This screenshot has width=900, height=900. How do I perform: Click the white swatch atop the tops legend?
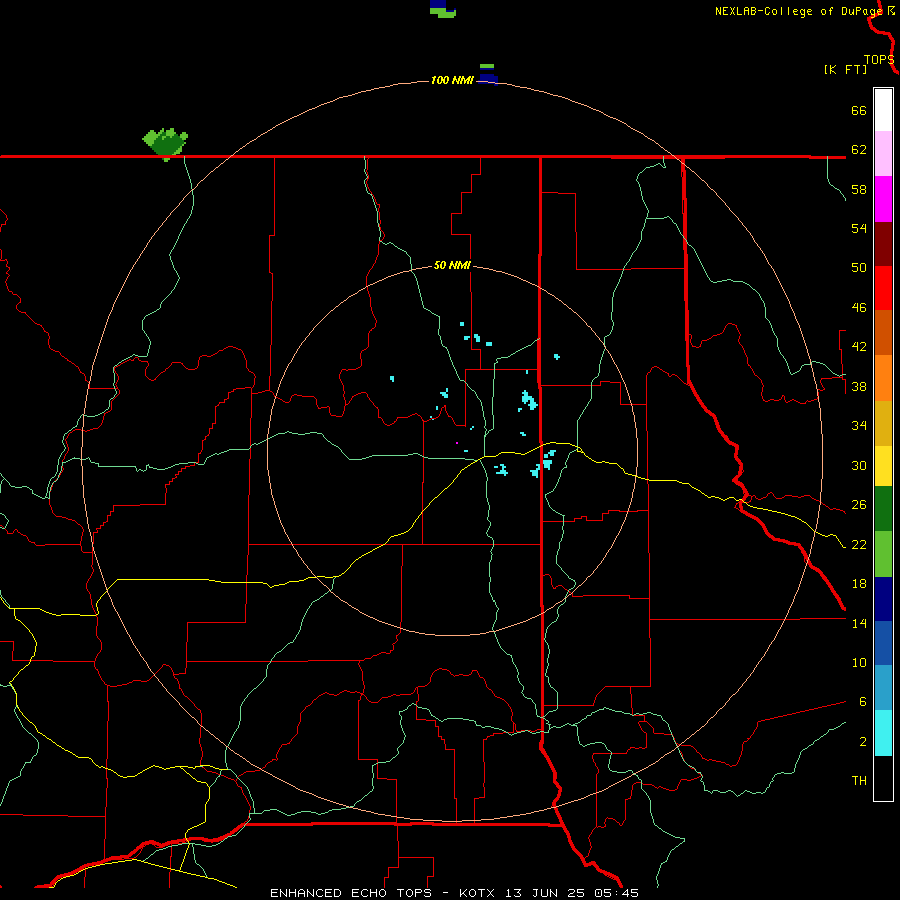point(883,110)
